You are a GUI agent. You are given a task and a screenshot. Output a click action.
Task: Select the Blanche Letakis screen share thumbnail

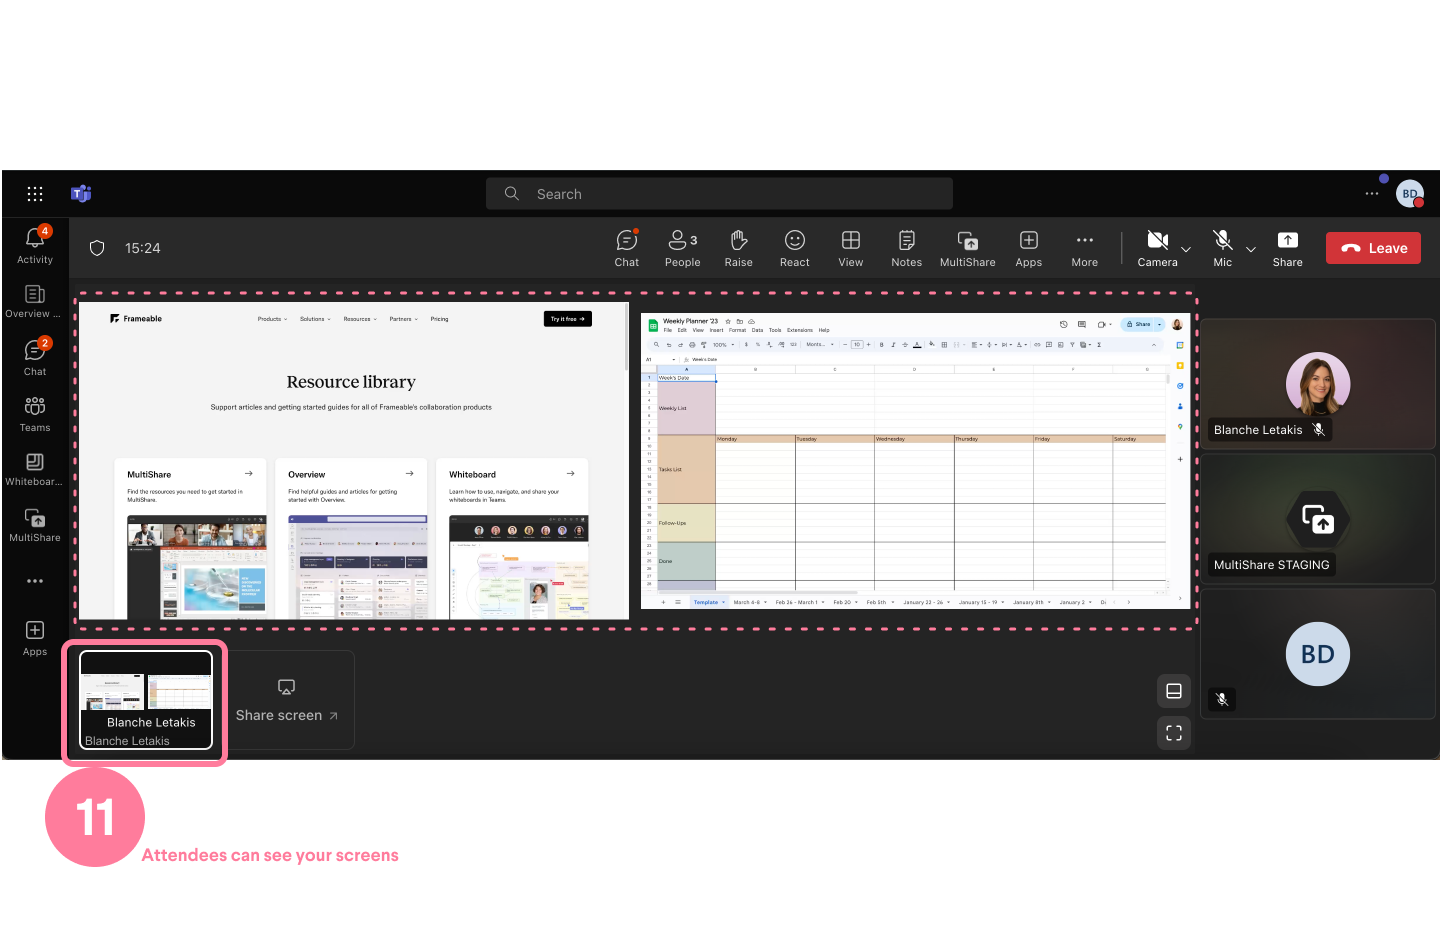(x=144, y=697)
